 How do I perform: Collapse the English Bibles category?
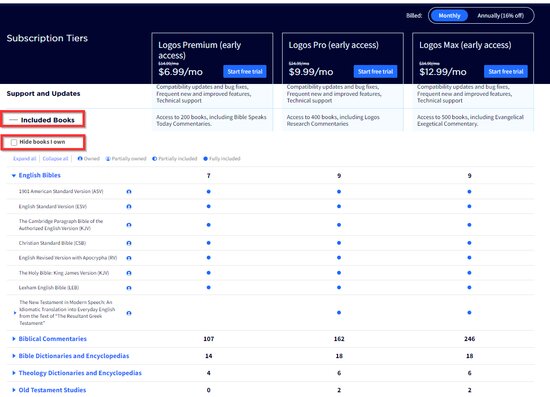(x=14, y=175)
